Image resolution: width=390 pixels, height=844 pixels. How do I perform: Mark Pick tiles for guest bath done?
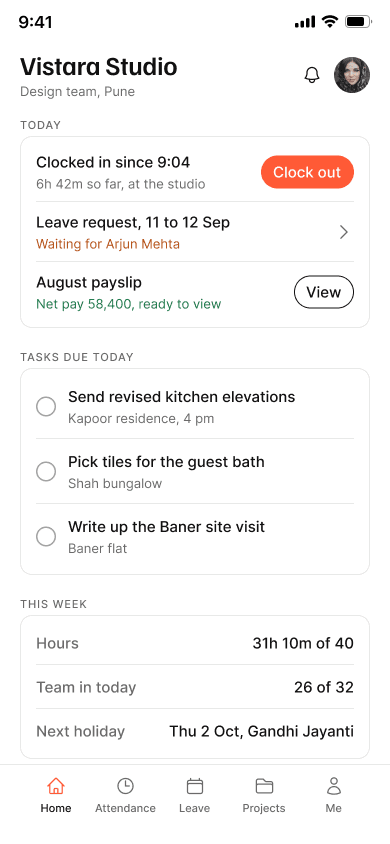pos(46,472)
